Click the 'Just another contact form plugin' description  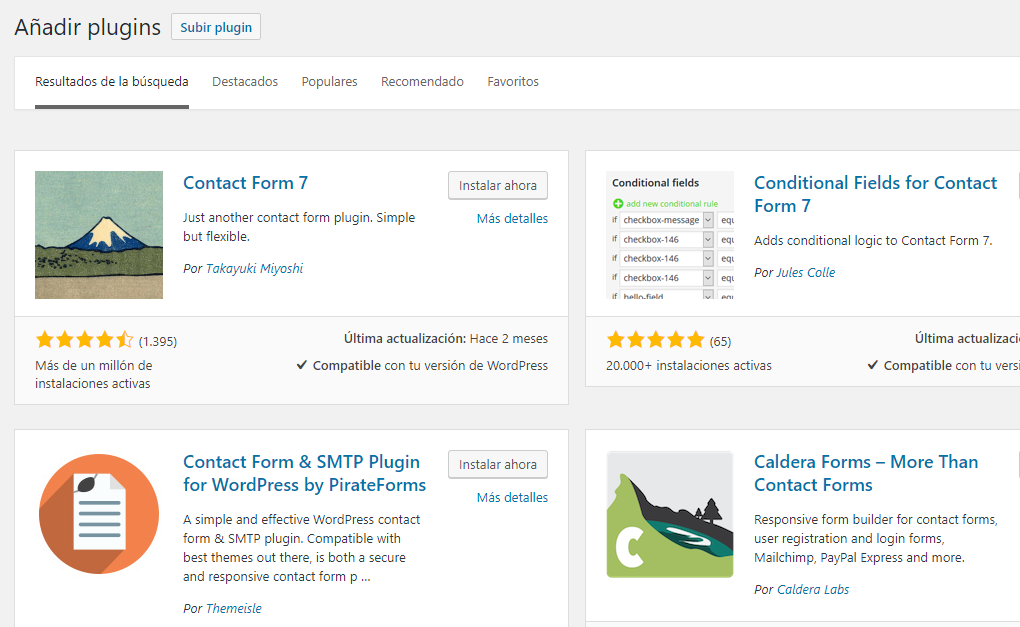[x=299, y=227]
